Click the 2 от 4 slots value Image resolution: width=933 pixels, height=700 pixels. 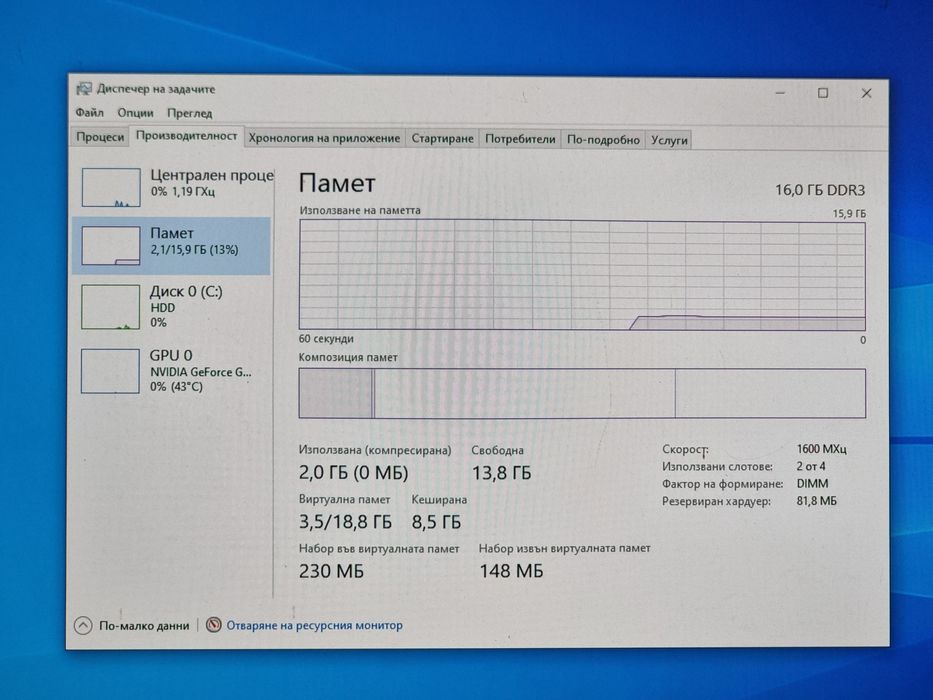pos(811,466)
